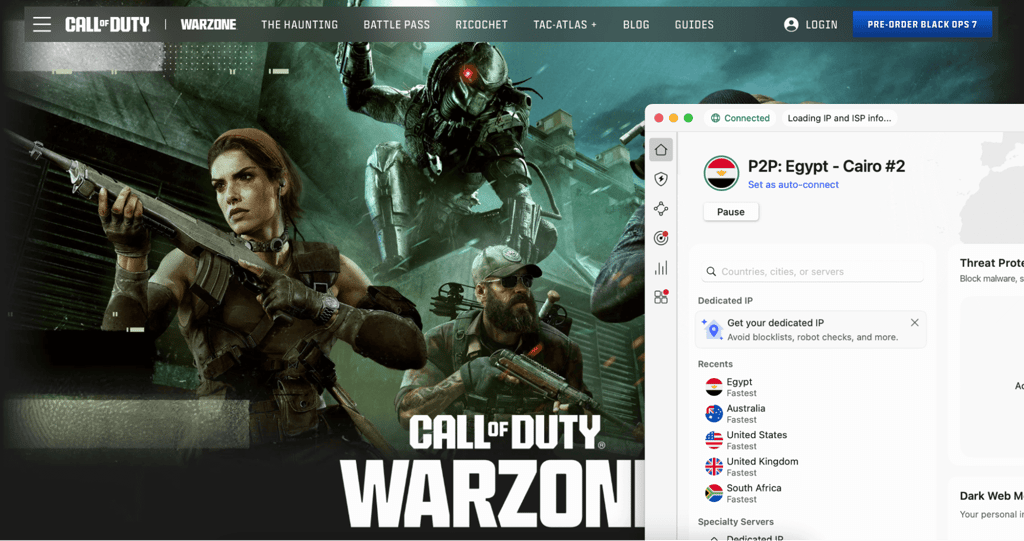Open the apps grid icon in sidebar
Viewport: 1024px width, 541px height.
(x=661, y=297)
